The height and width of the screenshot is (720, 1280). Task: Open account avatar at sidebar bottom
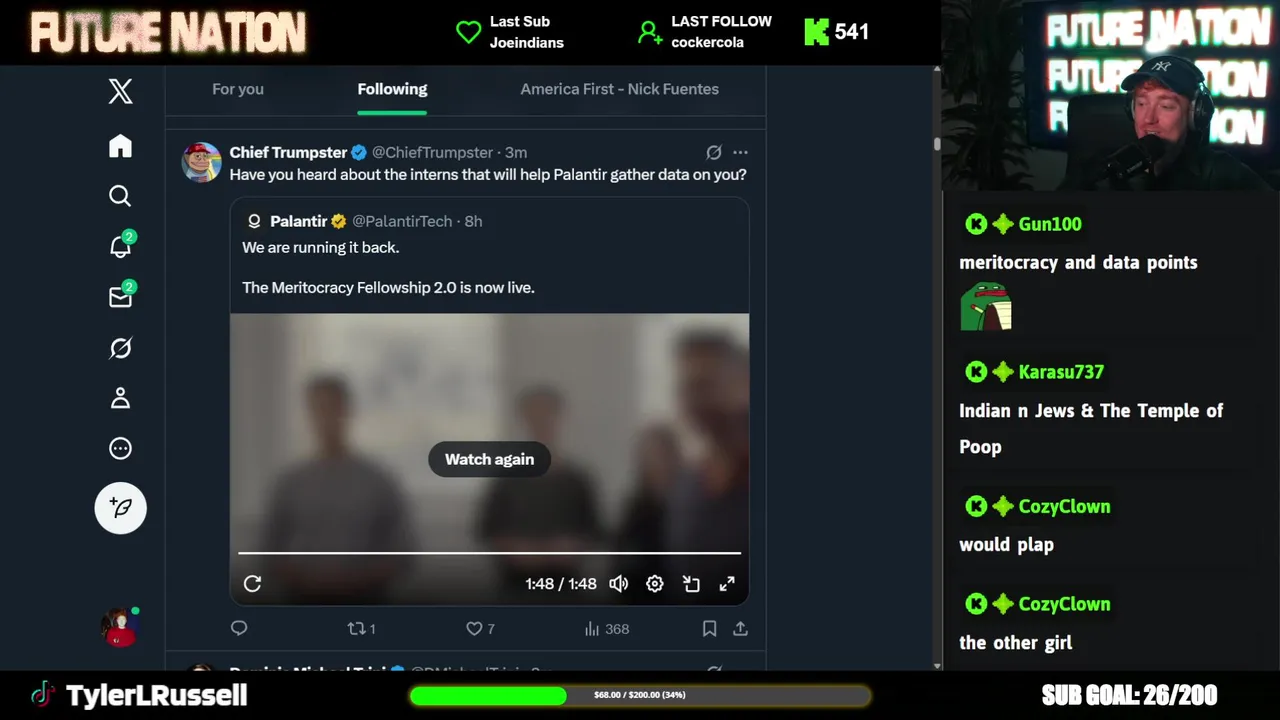point(120,626)
